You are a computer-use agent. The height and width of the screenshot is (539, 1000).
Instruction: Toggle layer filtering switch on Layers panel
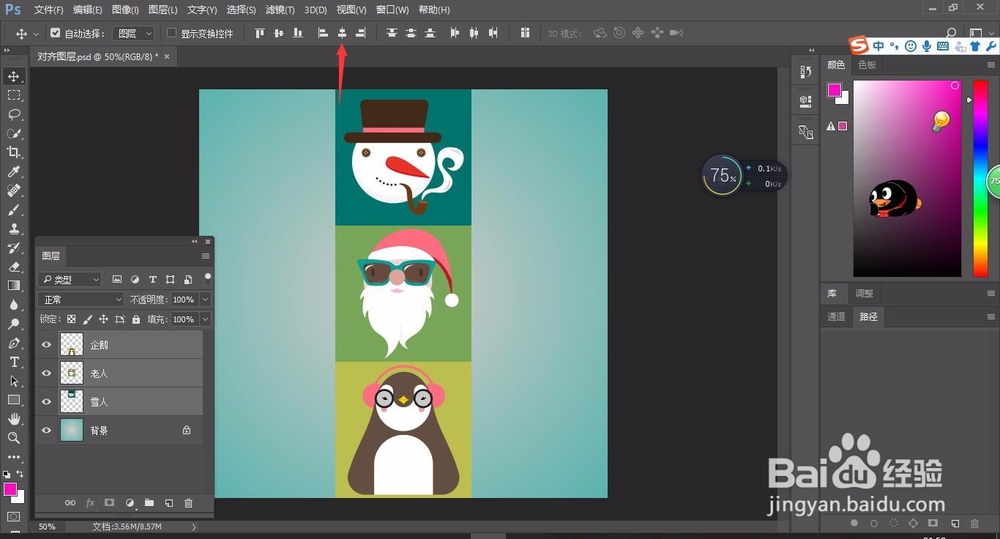[x=207, y=279]
